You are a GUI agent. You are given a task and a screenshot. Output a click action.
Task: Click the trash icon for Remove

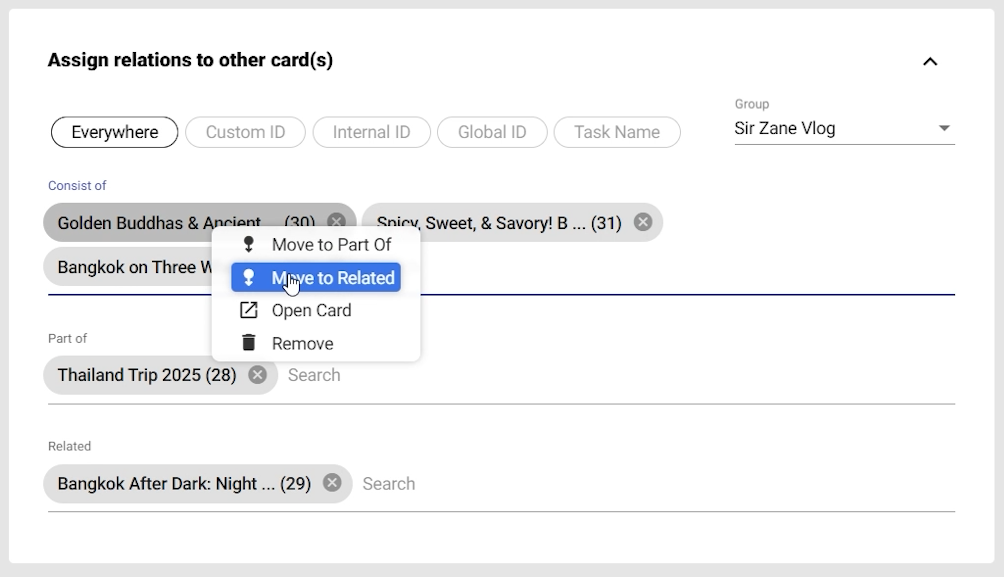pyautogui.click(x=249, y=343)
